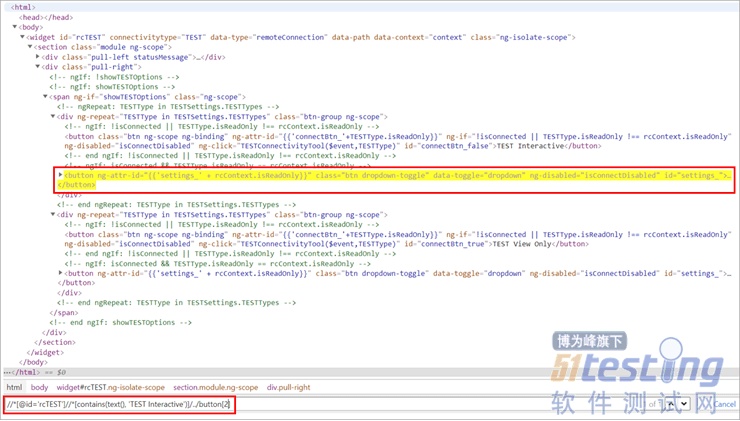This screenshot has height=421, width=740.
Task: Select the button line with id connectBtn_true
Action: tap(396, 239)
